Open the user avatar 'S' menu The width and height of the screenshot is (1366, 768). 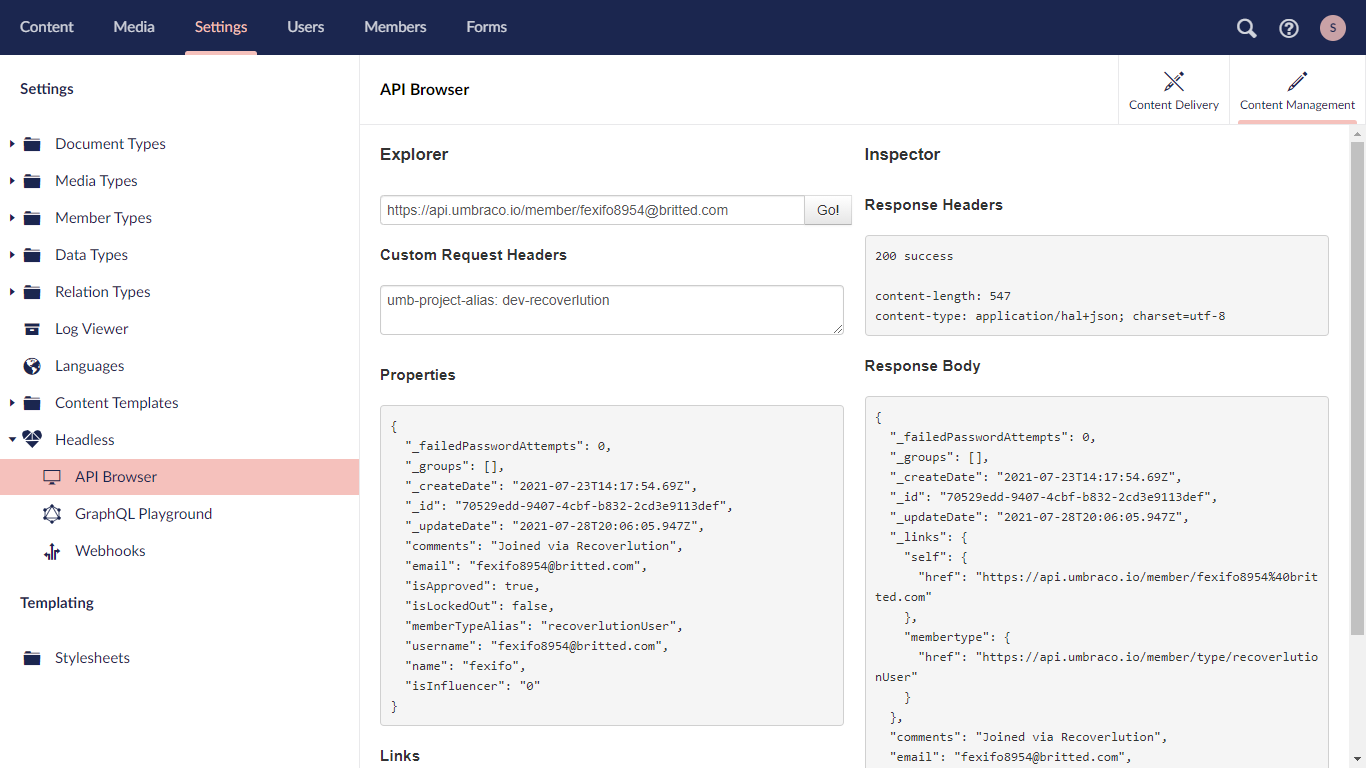(x=1333, y=28)
